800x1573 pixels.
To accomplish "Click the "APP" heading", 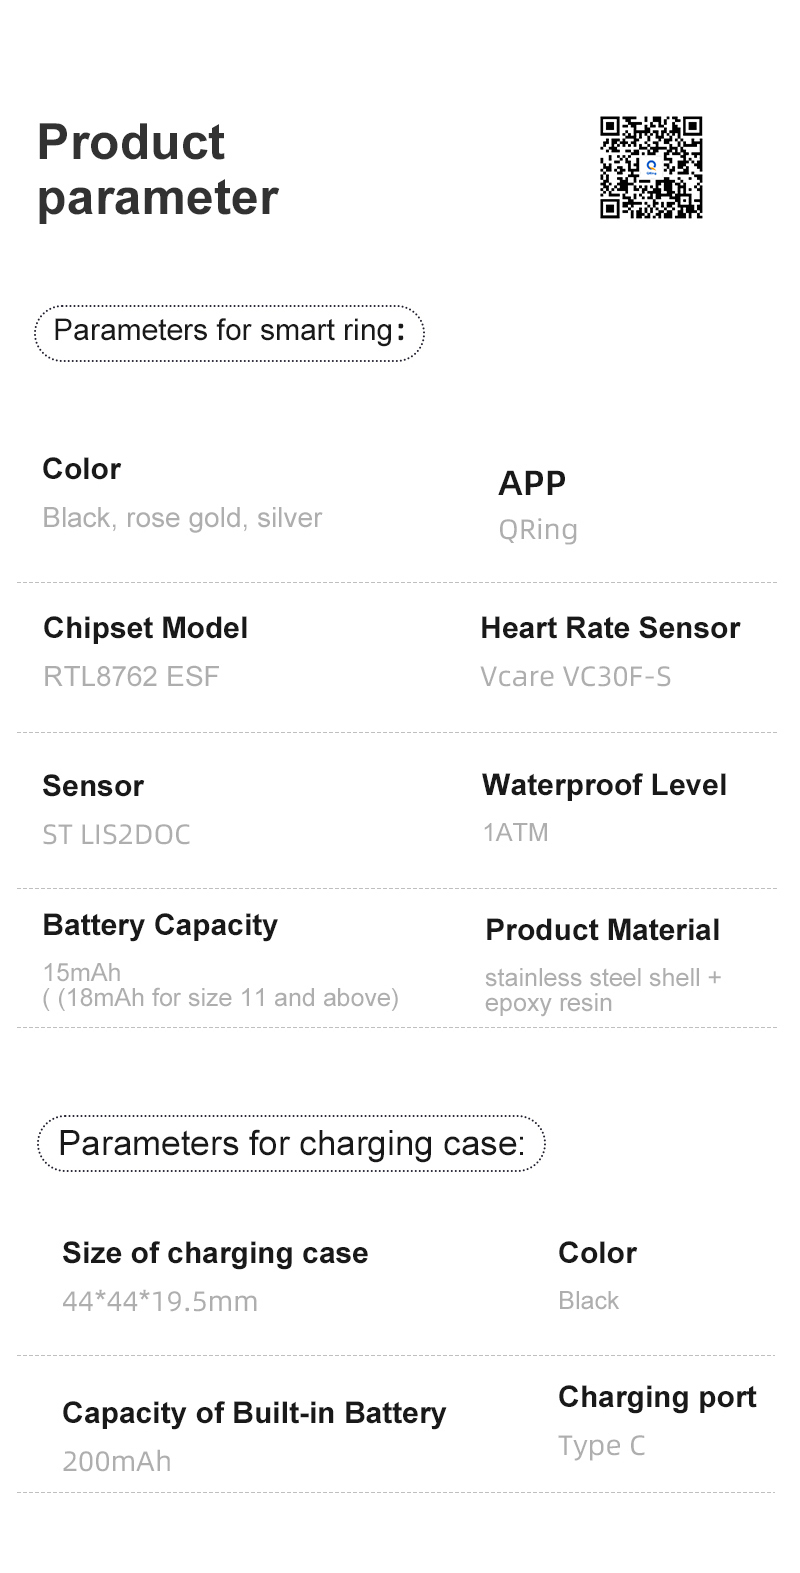I will pos(532,483).
